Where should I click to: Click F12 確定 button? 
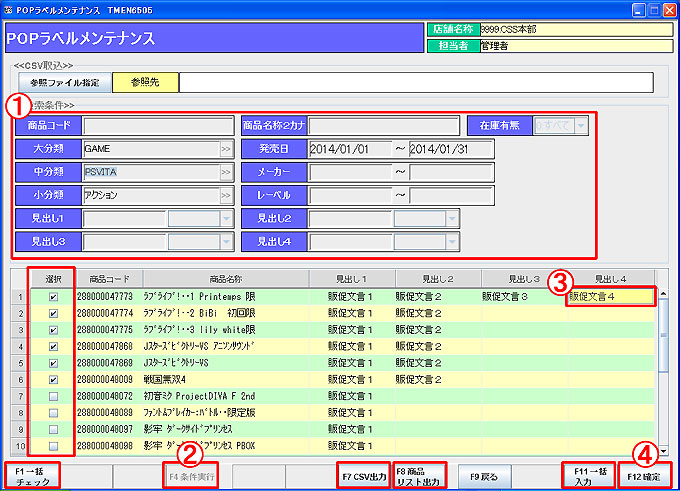pos(644,476)
